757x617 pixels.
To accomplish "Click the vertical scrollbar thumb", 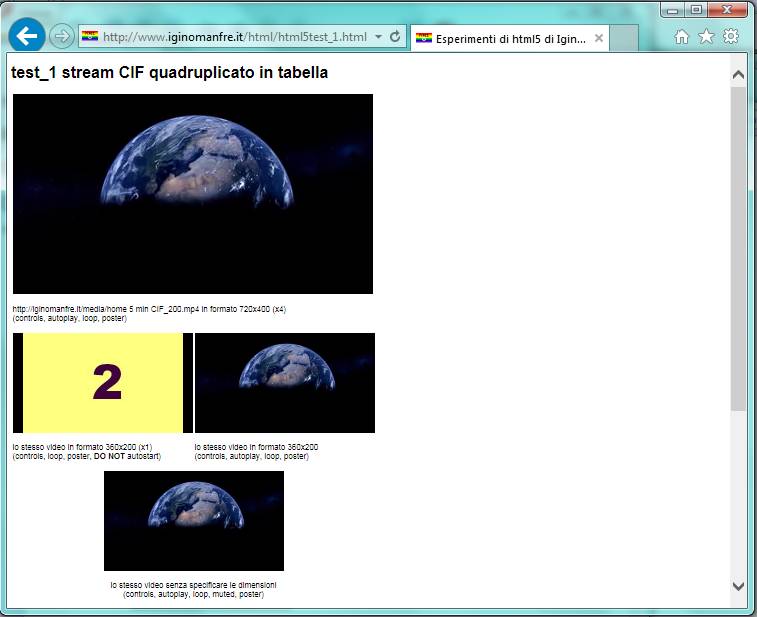I will click(738, 248).
